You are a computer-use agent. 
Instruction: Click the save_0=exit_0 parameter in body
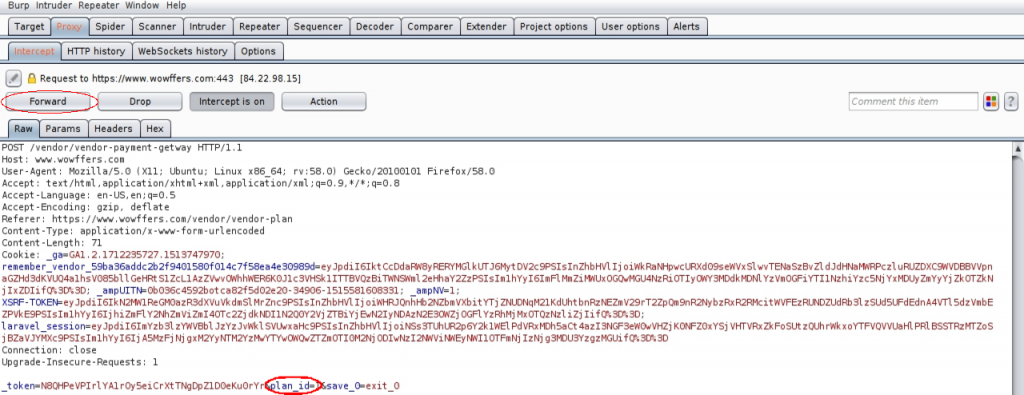363,386
